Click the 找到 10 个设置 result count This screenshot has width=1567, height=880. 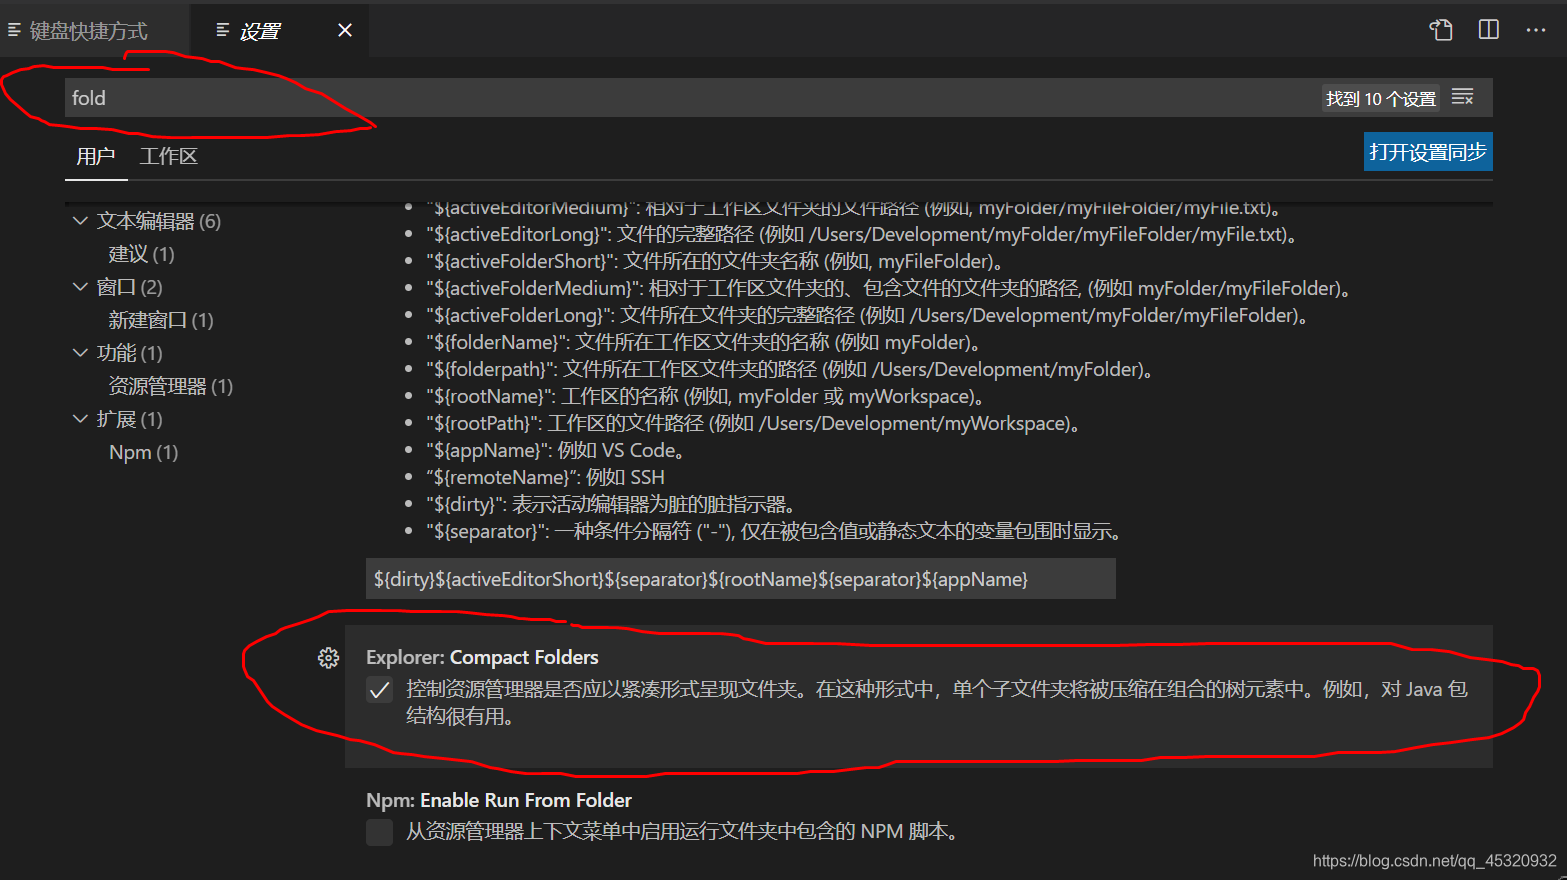pos(1381,98)
